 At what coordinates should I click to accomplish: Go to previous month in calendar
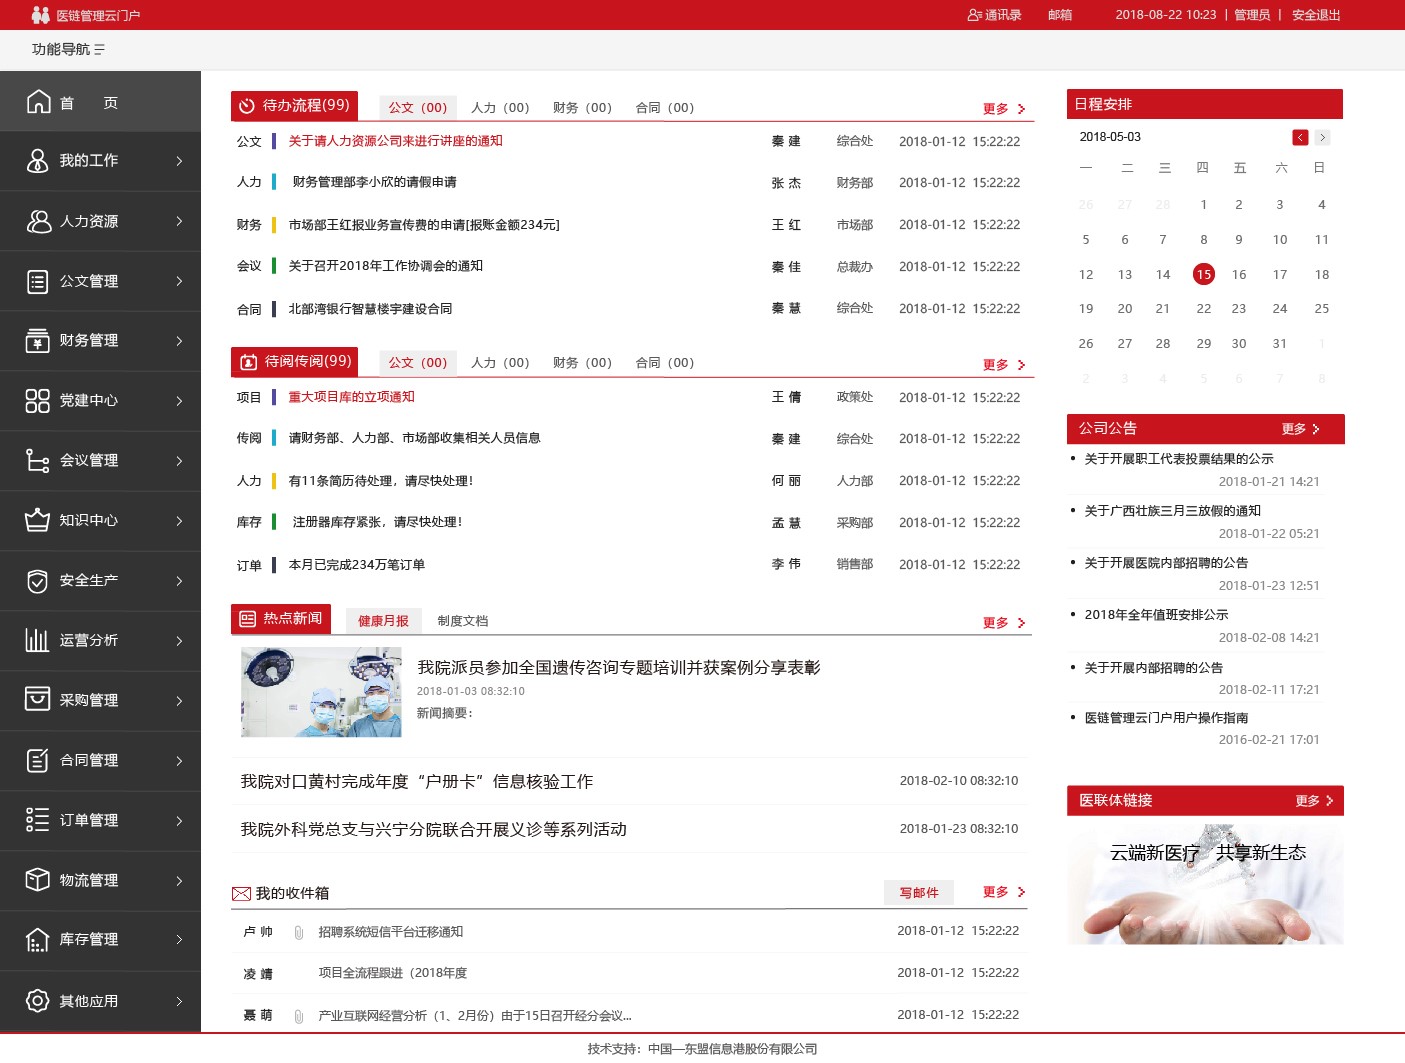click(x=1300, y=137)
